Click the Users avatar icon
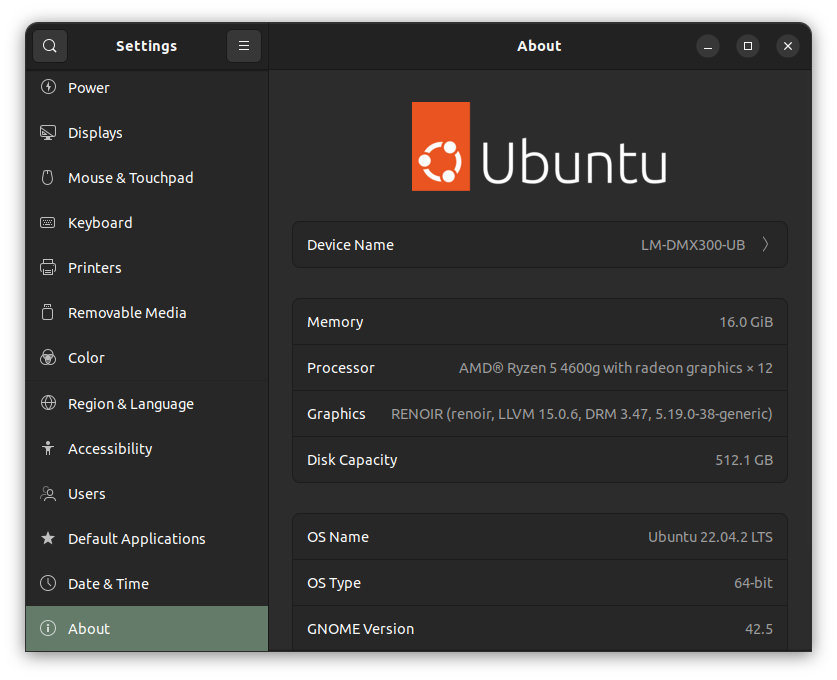Screen dimensions: 837x680 48,494
